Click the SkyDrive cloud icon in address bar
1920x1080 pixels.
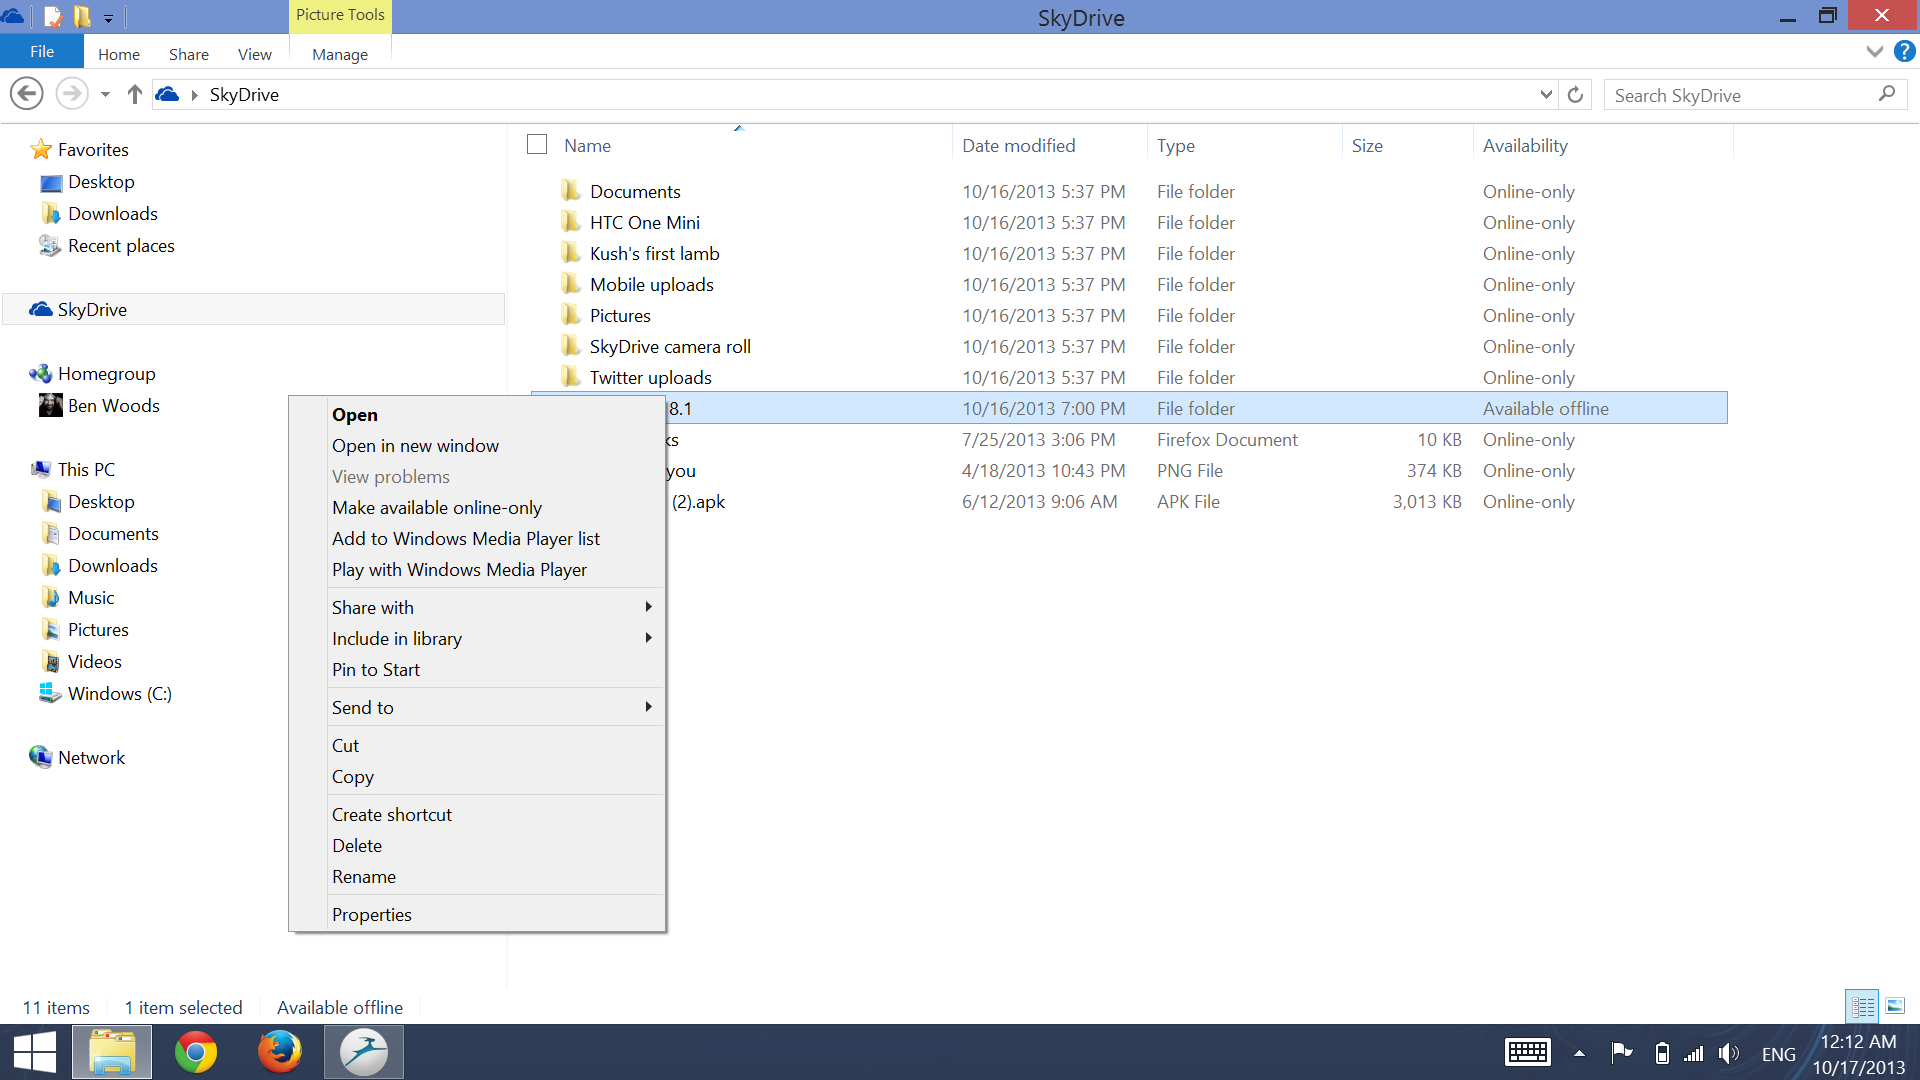point(168,94)
